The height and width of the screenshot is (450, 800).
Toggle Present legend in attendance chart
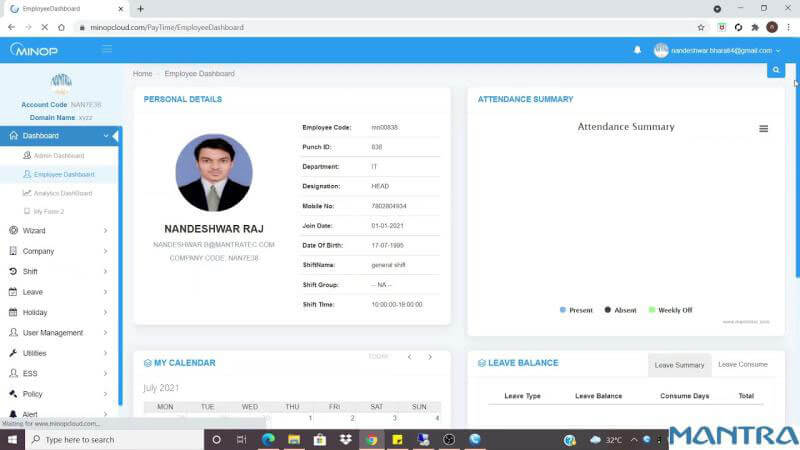click(576, 310)
